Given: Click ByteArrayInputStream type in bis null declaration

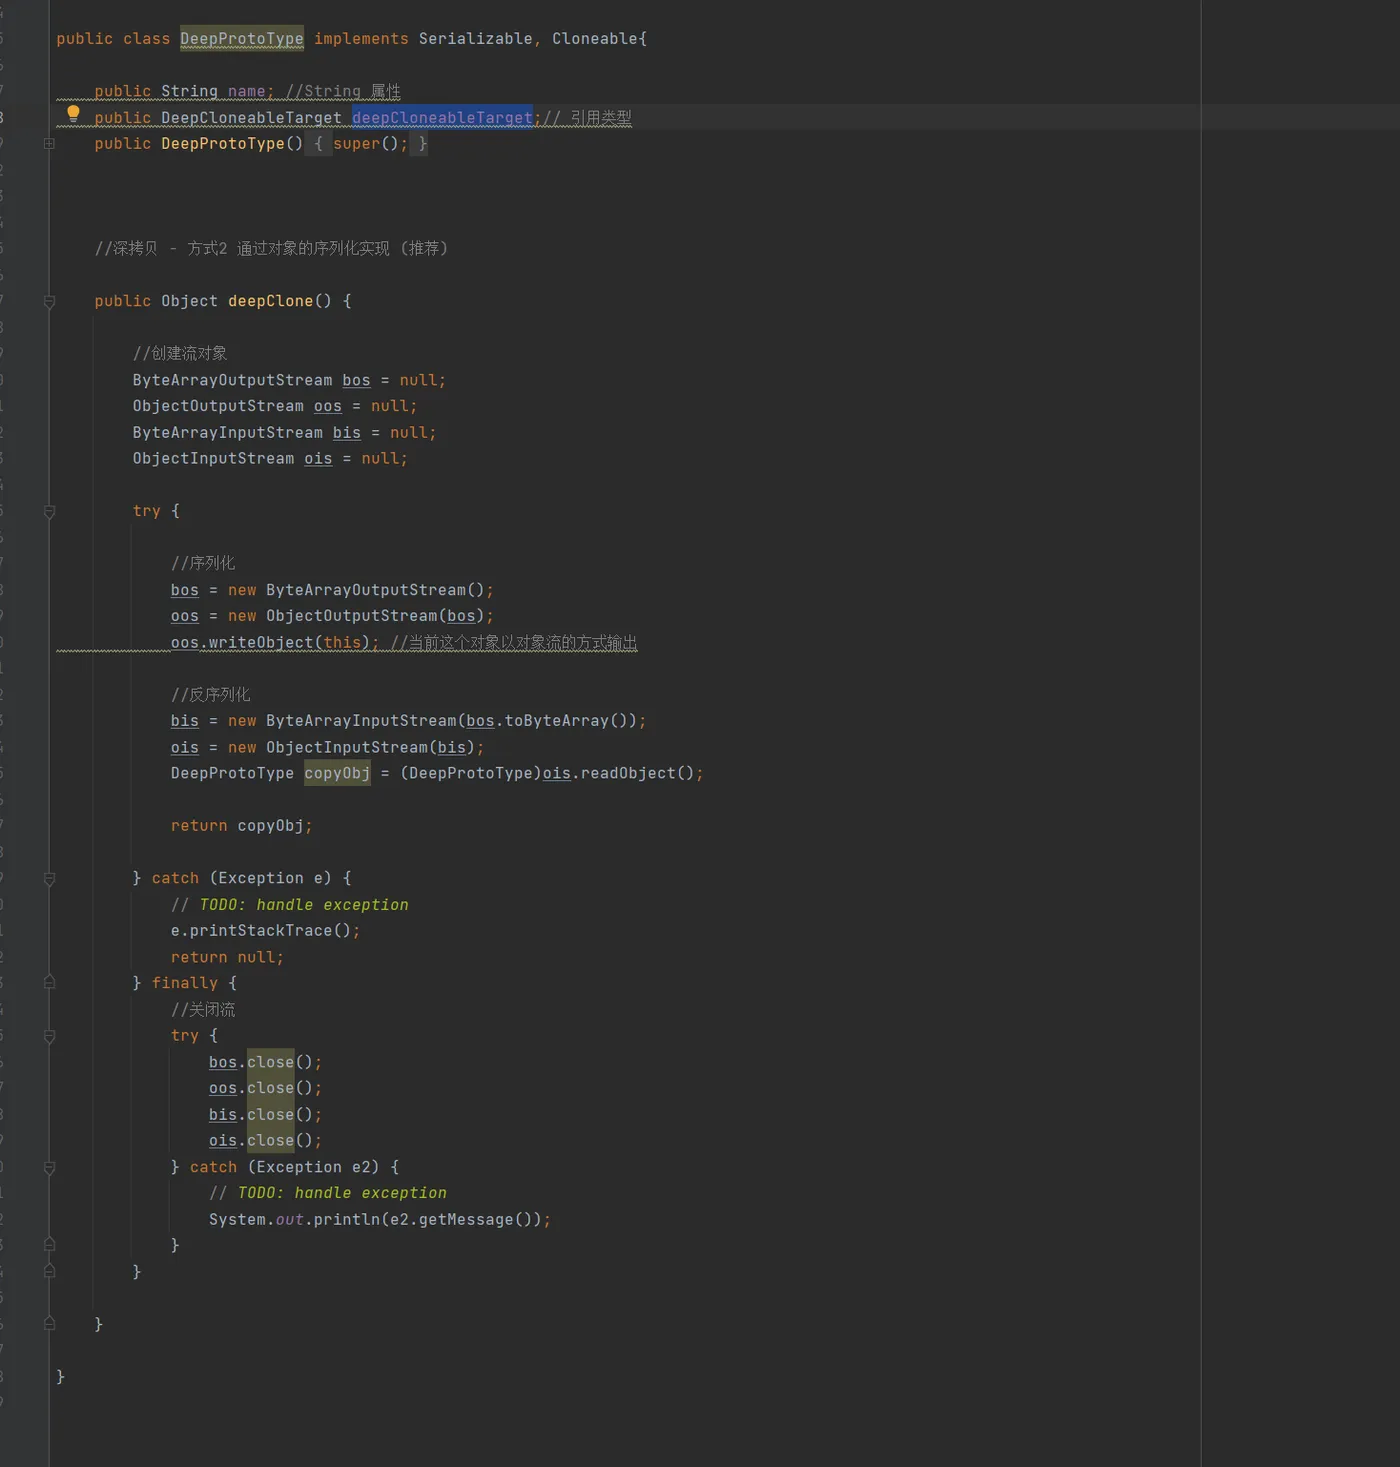Looking at the screenshot, I should [227, 432].
